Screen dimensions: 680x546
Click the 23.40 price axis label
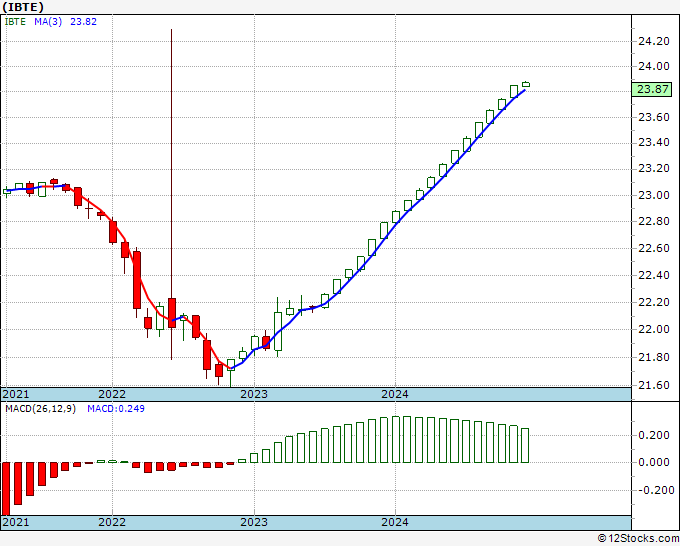[654, 142]
